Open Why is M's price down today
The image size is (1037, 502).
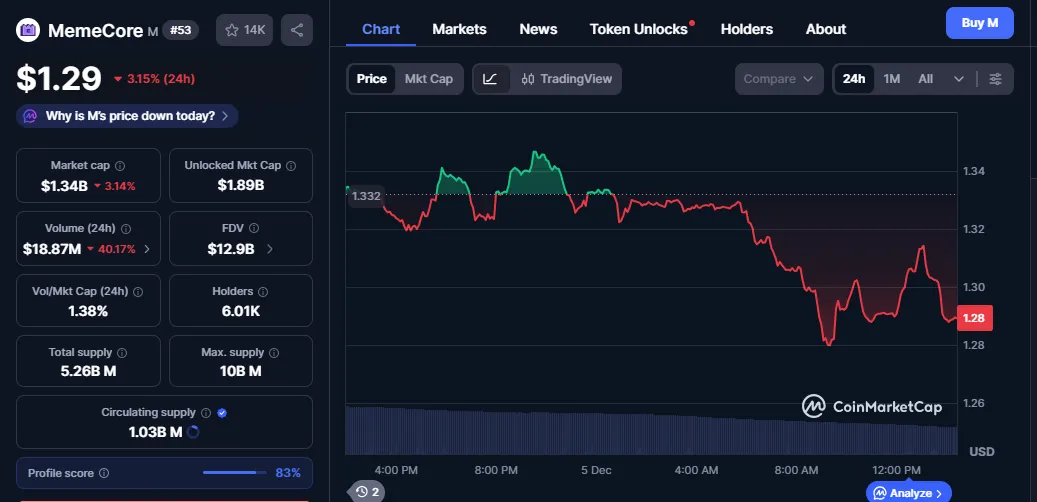click(x=127, y=116)
